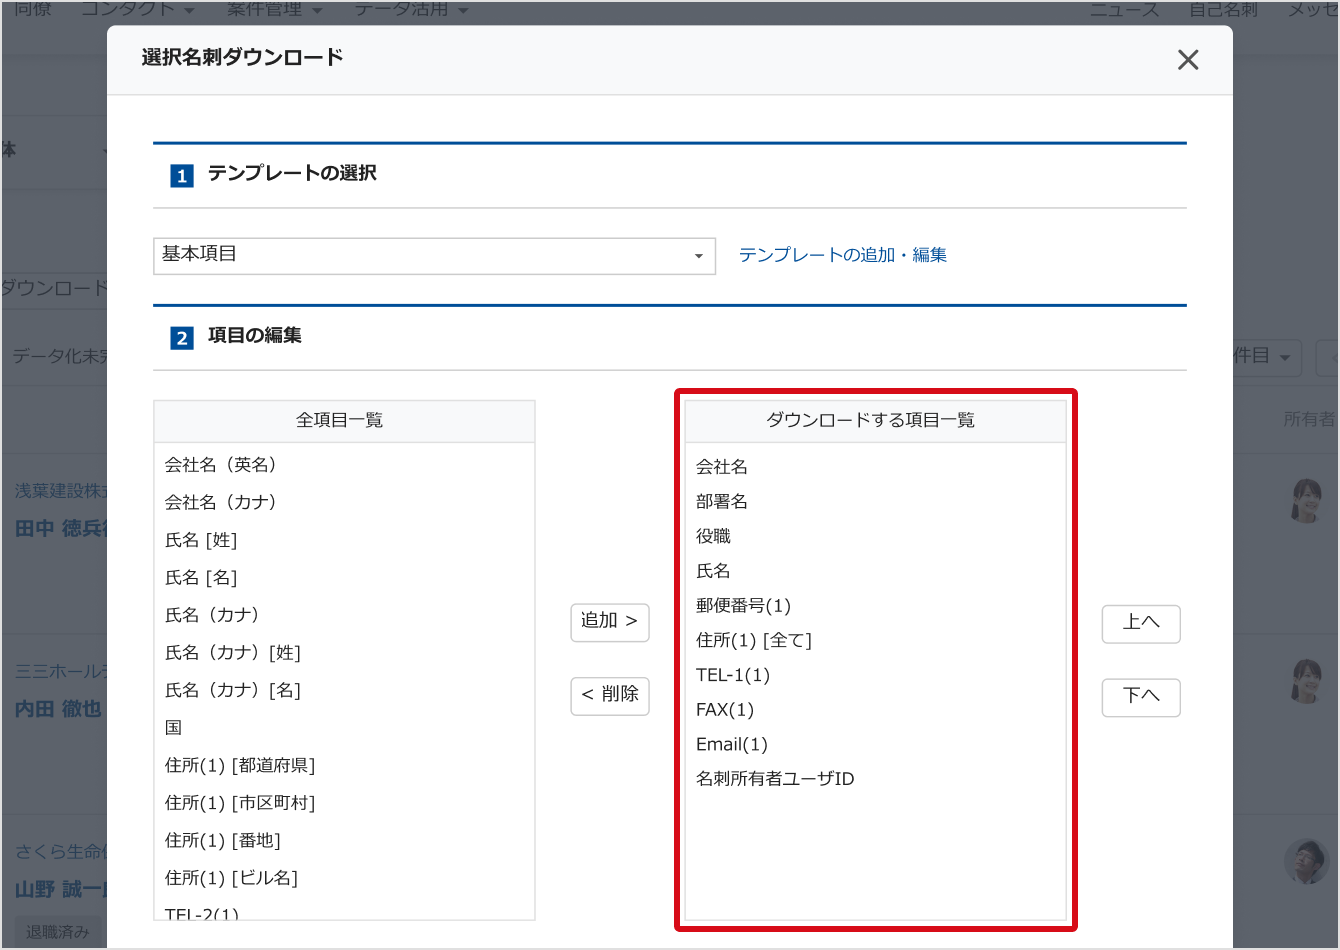Select TEL-1(1) in download items list
1340x950 pixels.
pyautogui.click(x=733, y=675)
